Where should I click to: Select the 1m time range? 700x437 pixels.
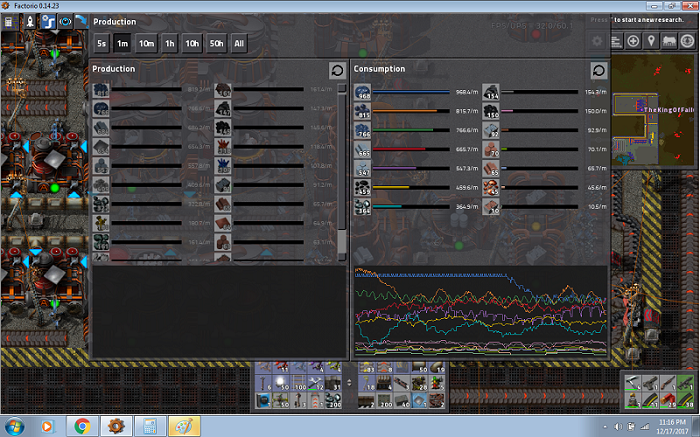122,43
